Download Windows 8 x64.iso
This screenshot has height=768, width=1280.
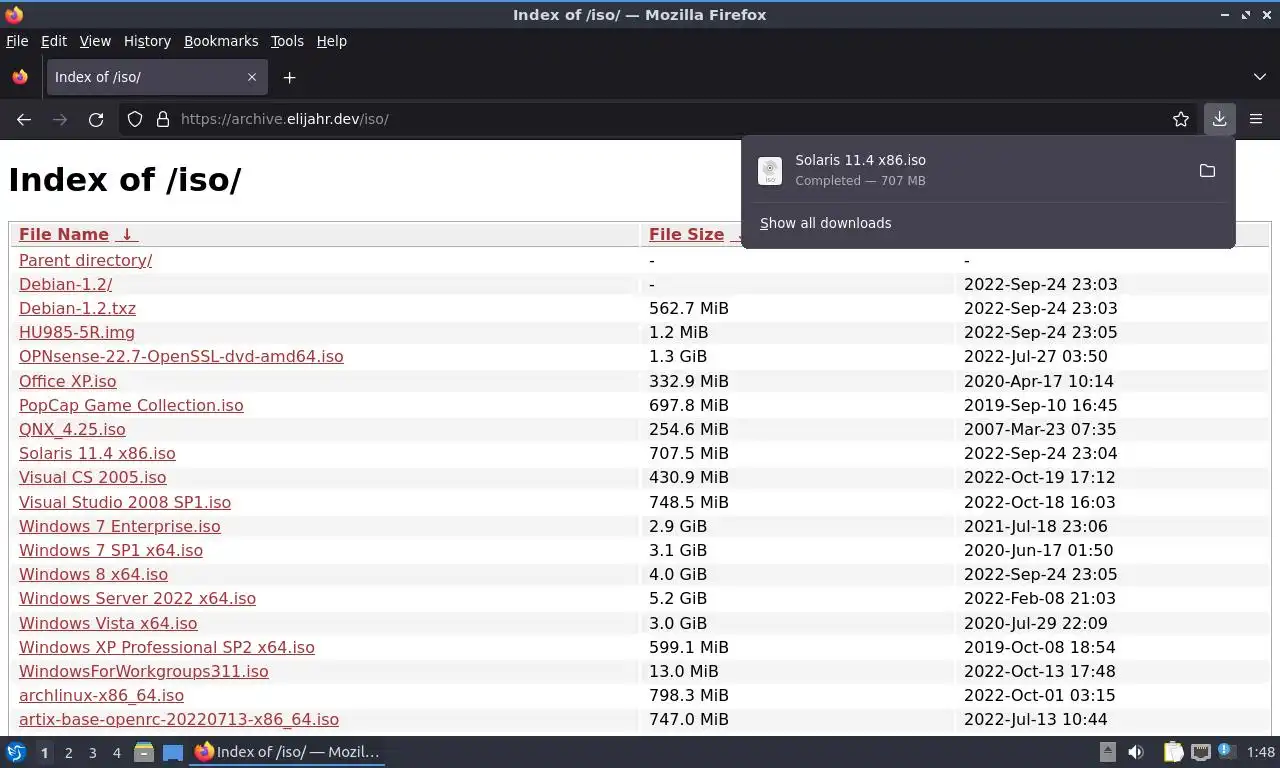pyautogui.click(x=94, y=574)
